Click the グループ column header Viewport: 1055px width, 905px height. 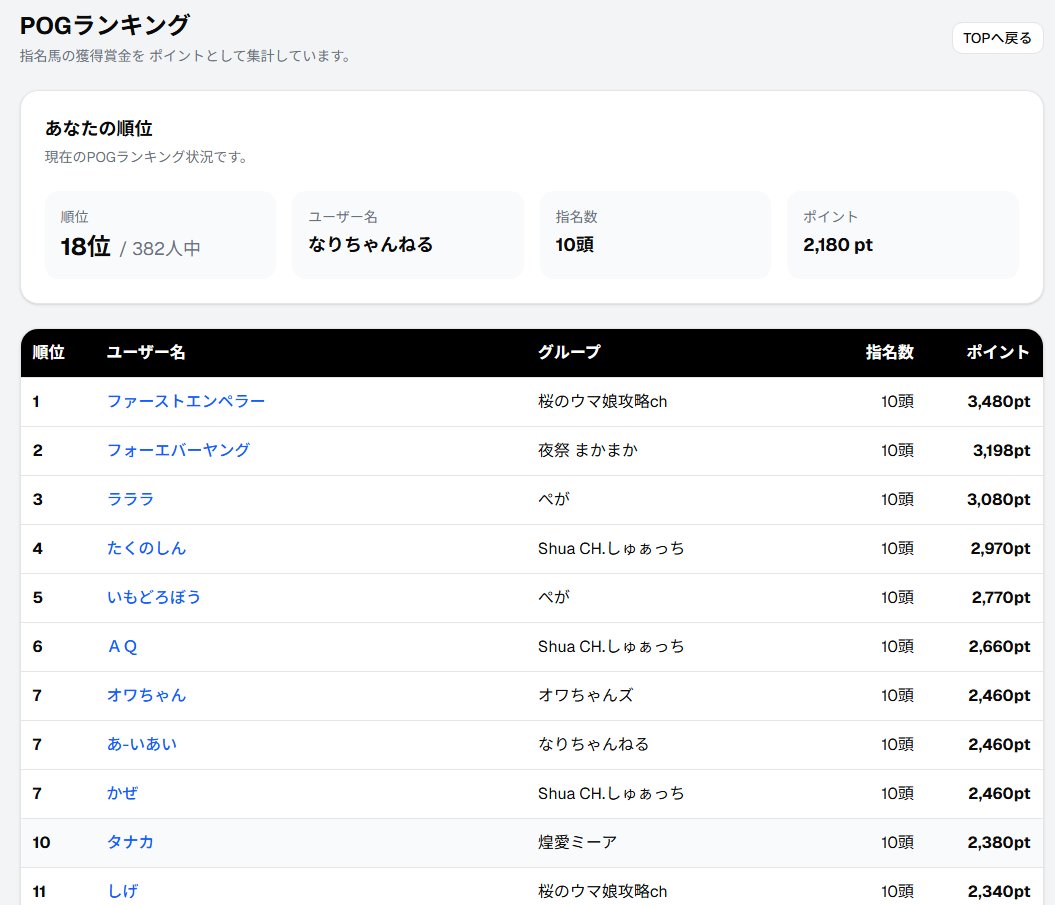pyautogui.click(x=569, y=352)
